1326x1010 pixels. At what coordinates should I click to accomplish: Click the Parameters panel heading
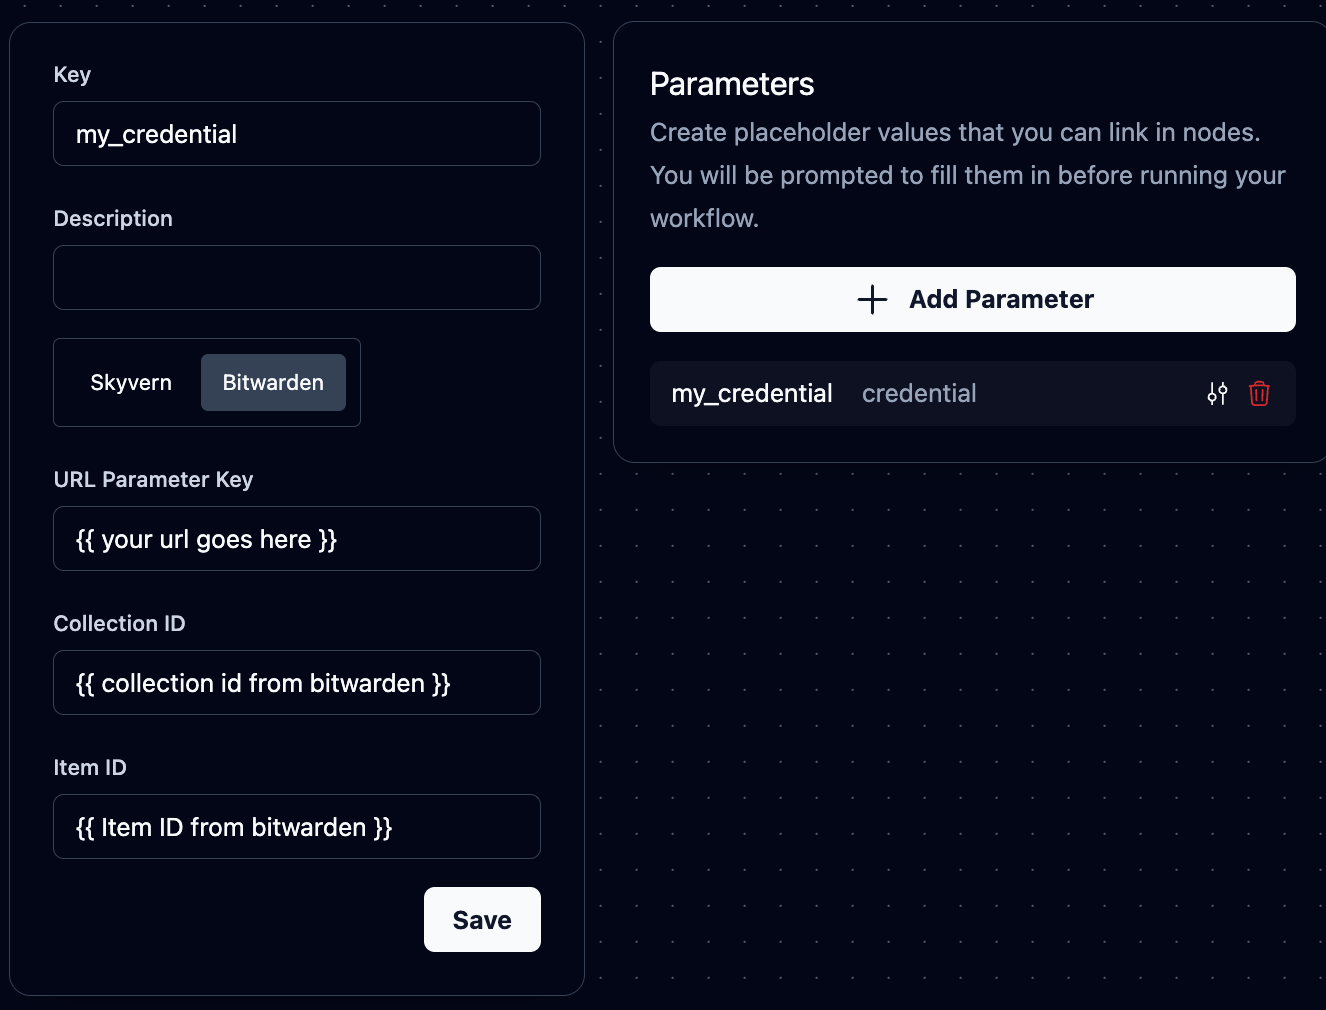click(x=732, y=84)
